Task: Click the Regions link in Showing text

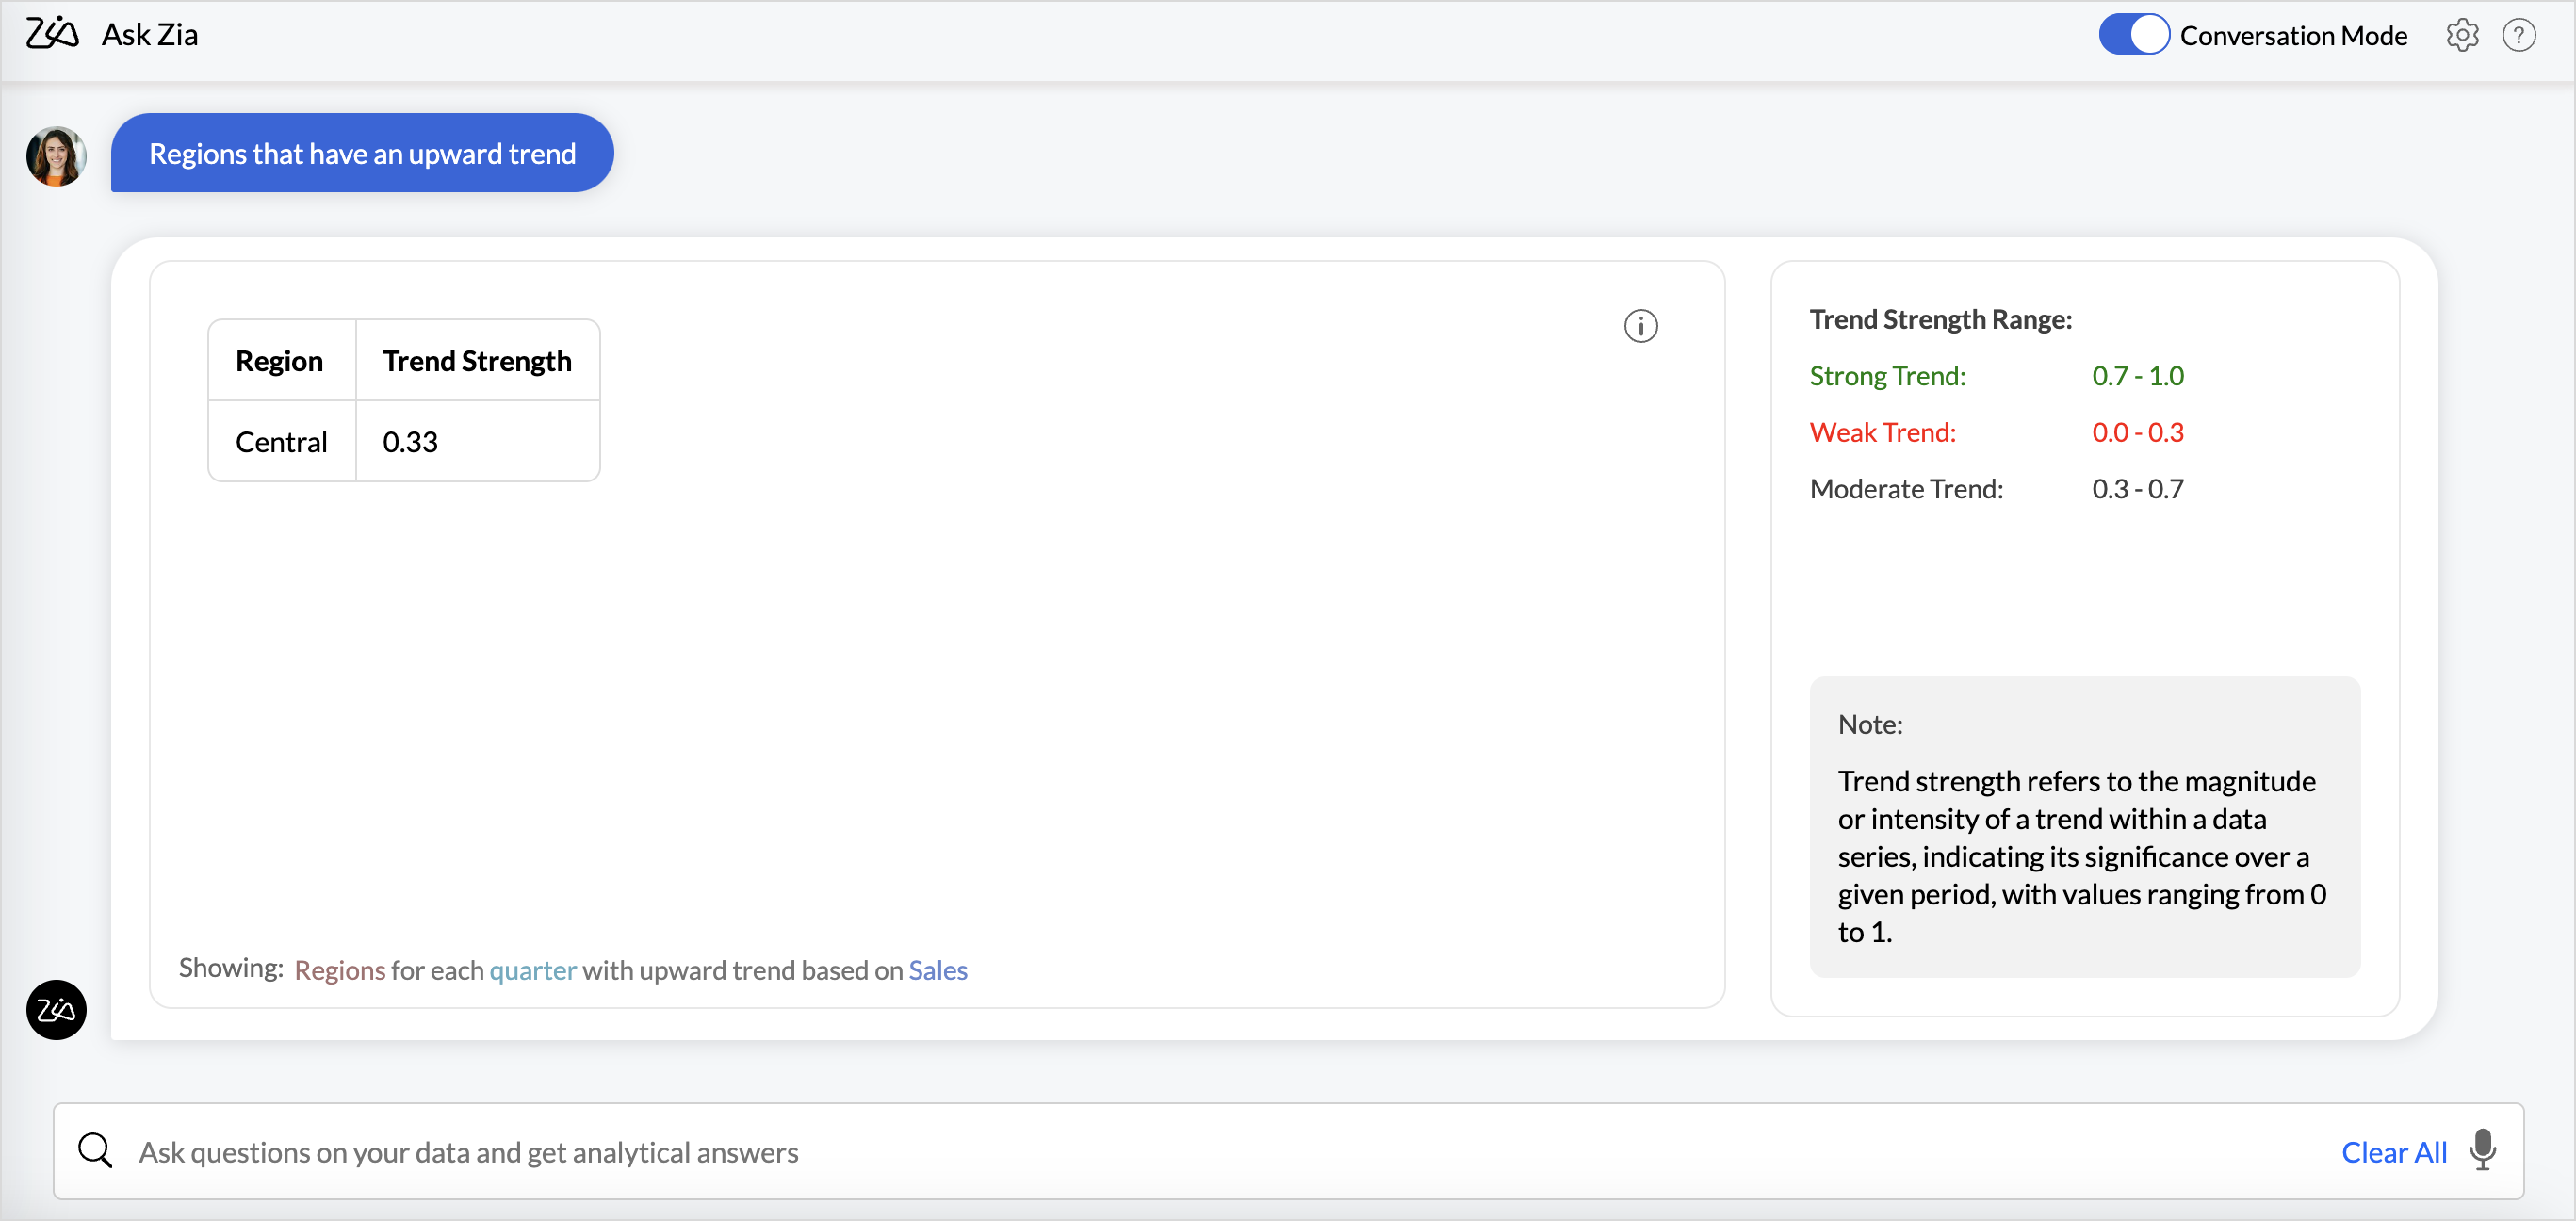Action: [x=340, y=969]
